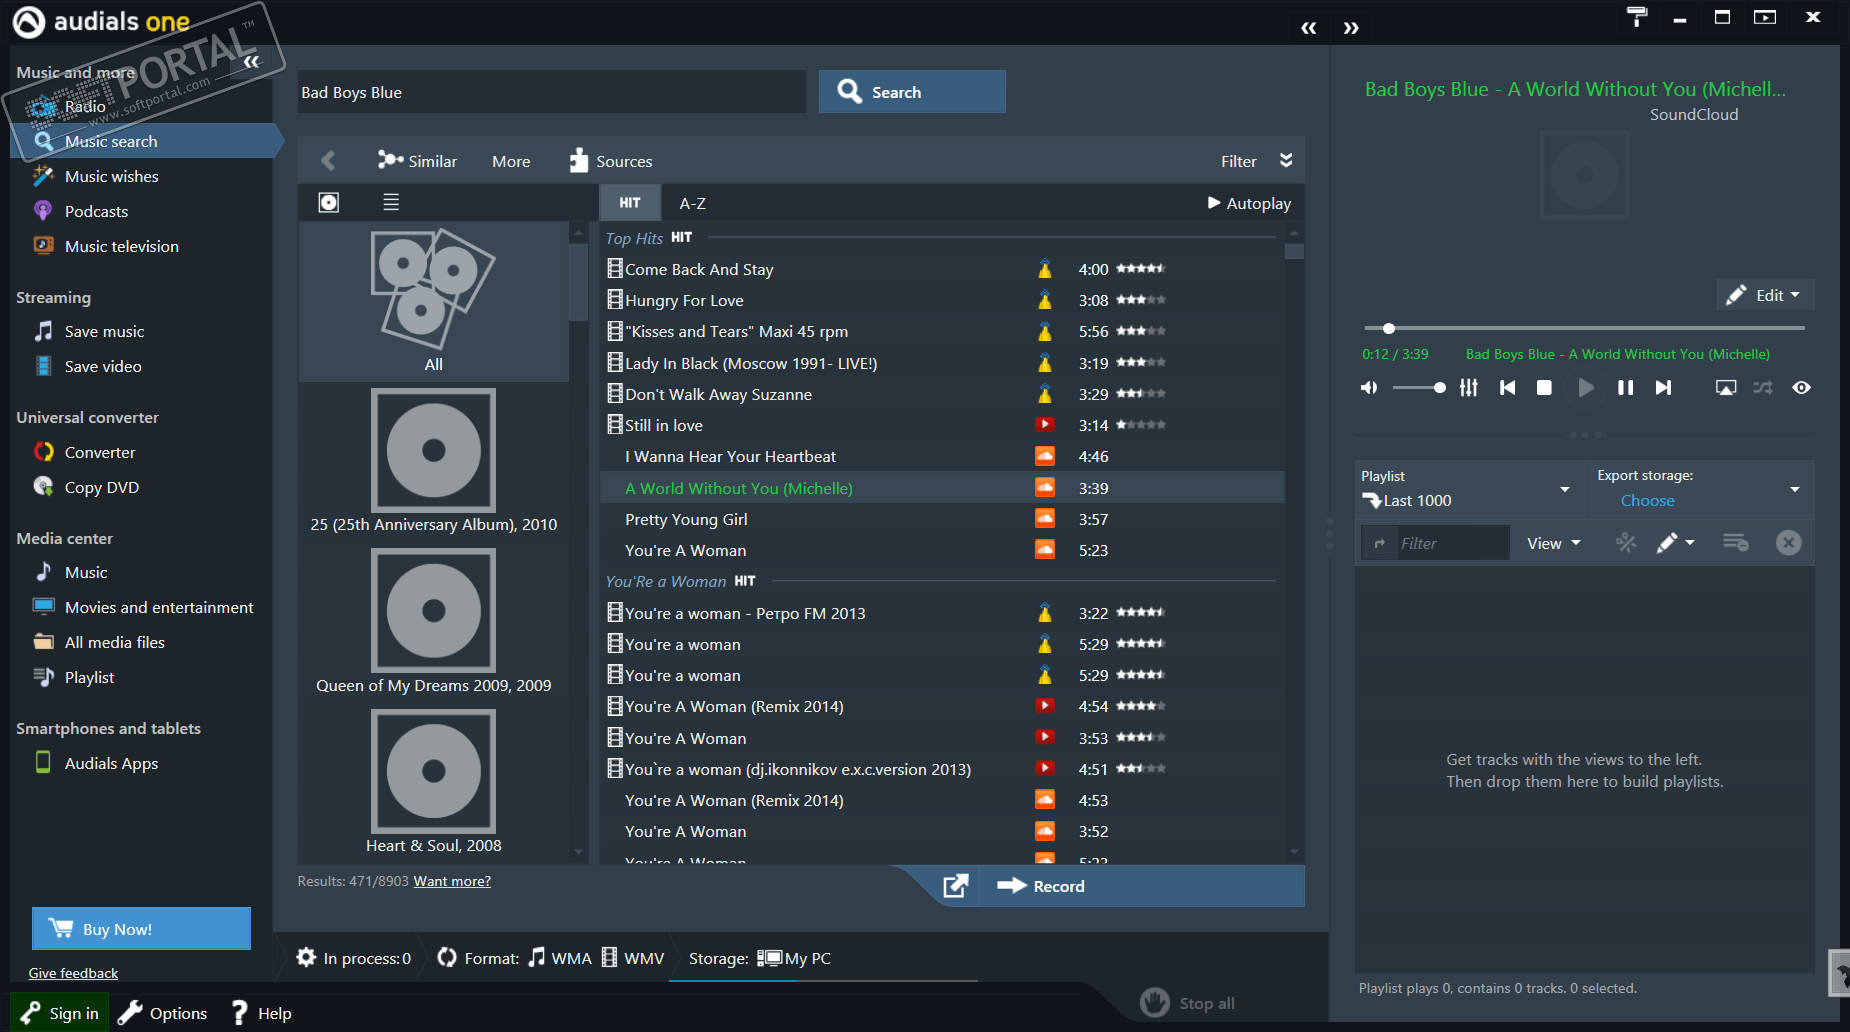
Task: Open the Format WMA WMV selector
Action: pos(551,958)
